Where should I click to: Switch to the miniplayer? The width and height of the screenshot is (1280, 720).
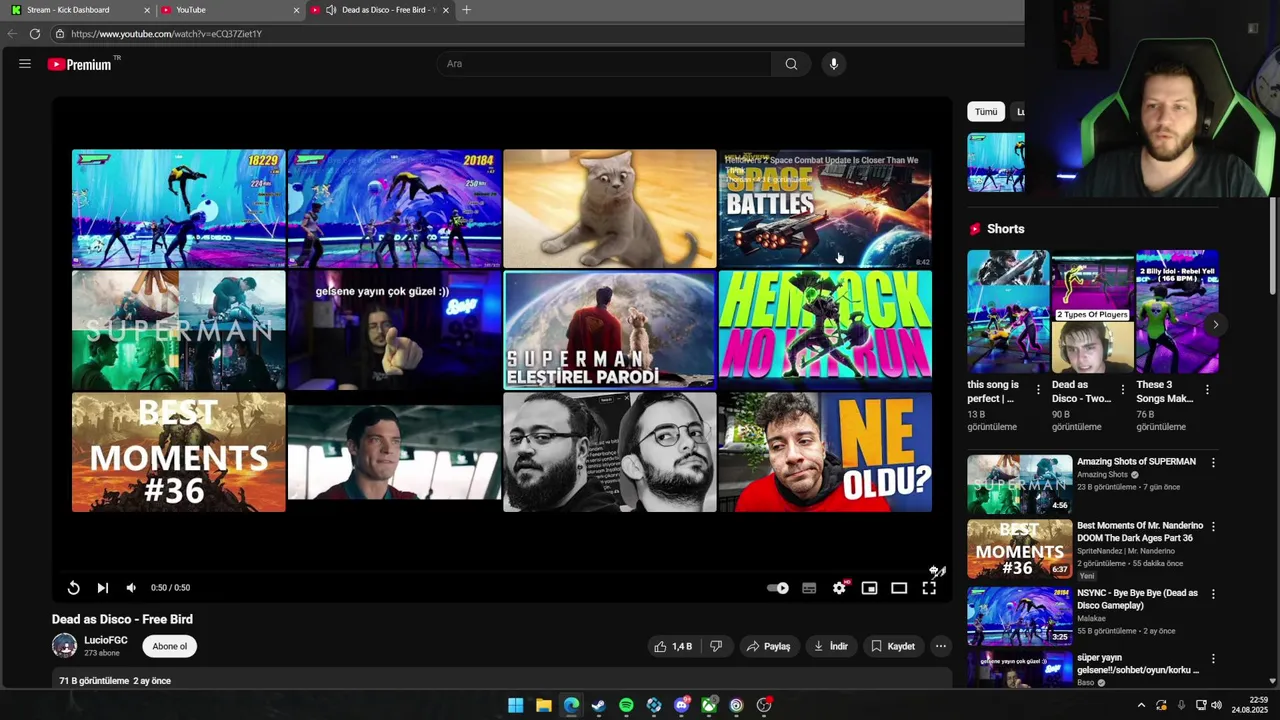(x=869, y=588)
